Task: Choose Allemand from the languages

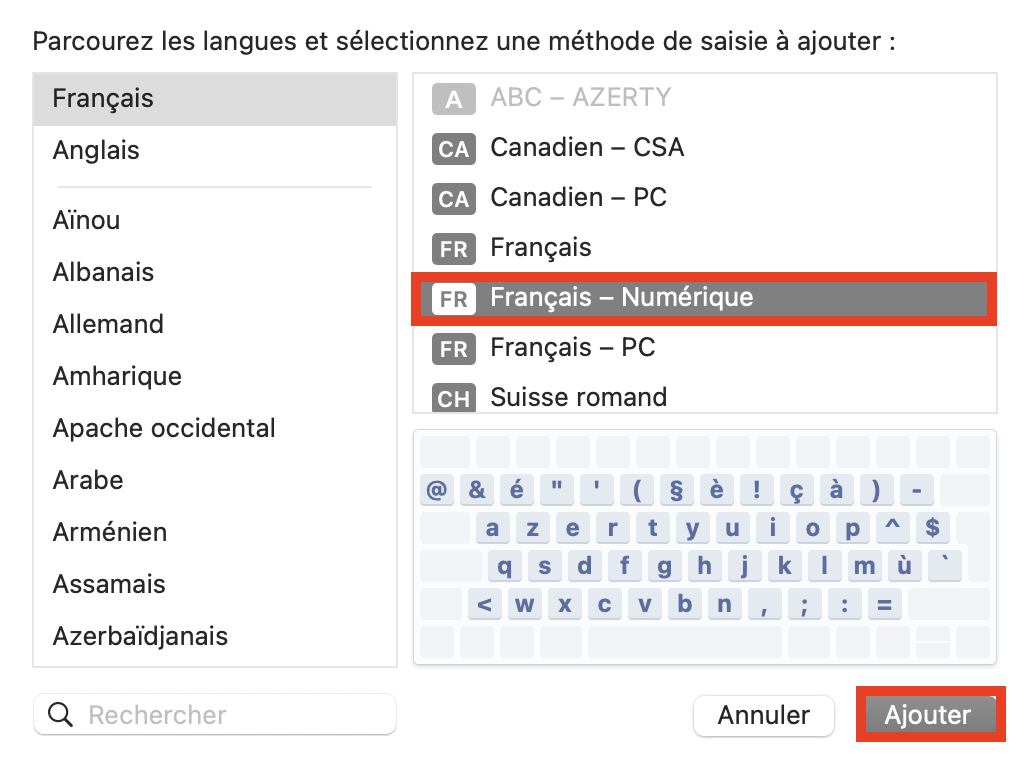Action: point(108,324)
